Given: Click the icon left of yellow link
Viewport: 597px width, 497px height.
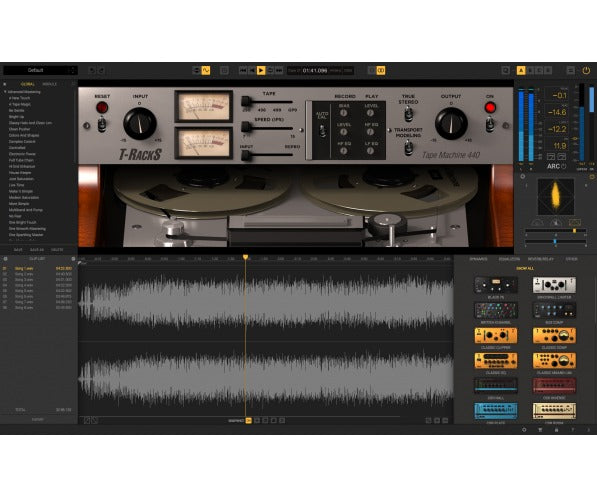Looking at the screenshot, I should pyautogui.click(x=372, y=70).
